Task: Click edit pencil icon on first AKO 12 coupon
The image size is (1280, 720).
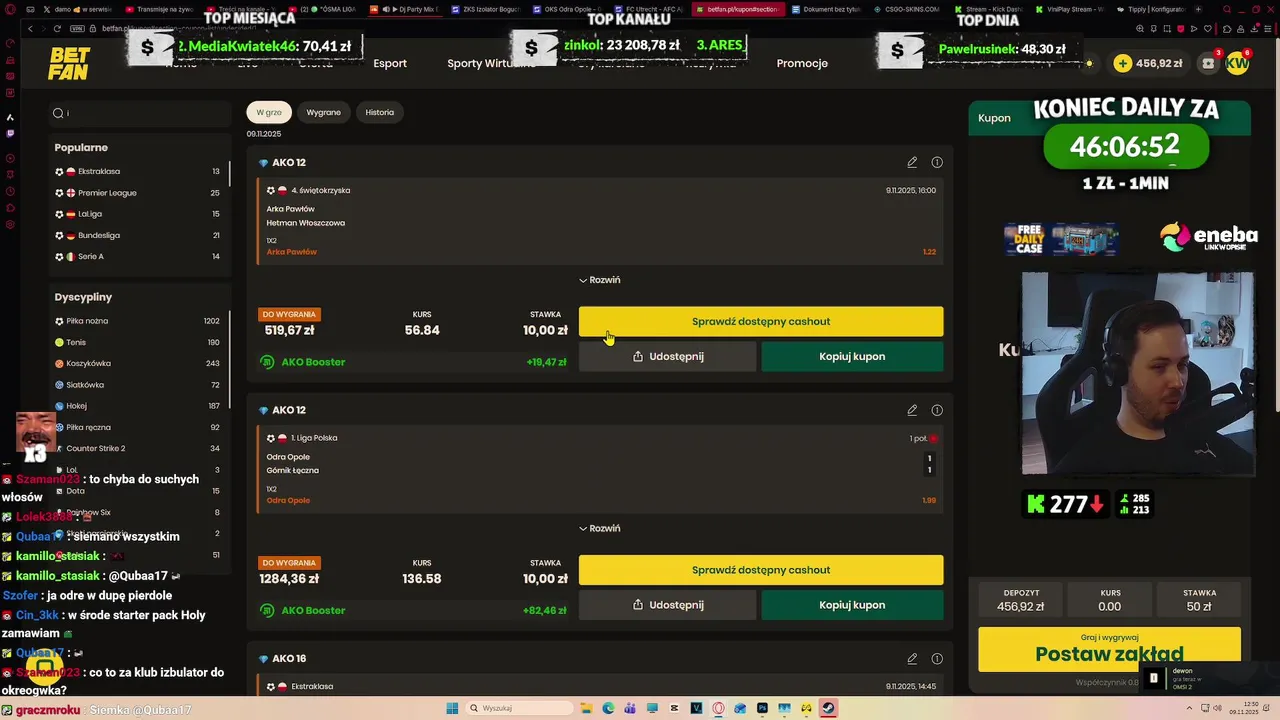Action: (x=912, y=162)
